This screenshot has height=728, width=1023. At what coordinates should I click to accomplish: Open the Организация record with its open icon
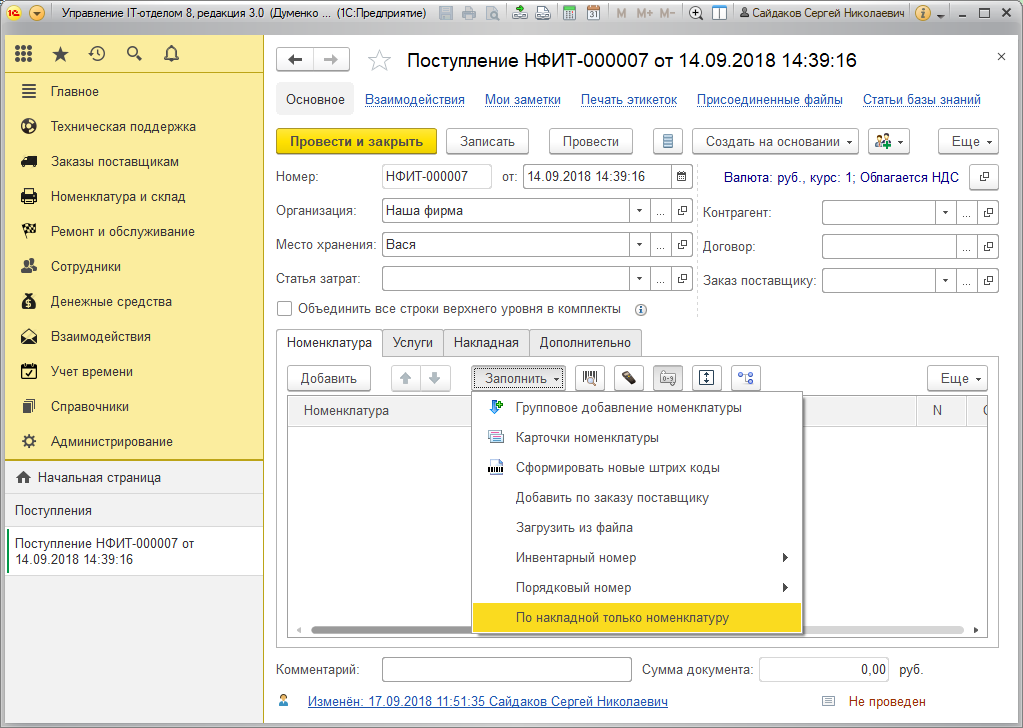point(682,211)
